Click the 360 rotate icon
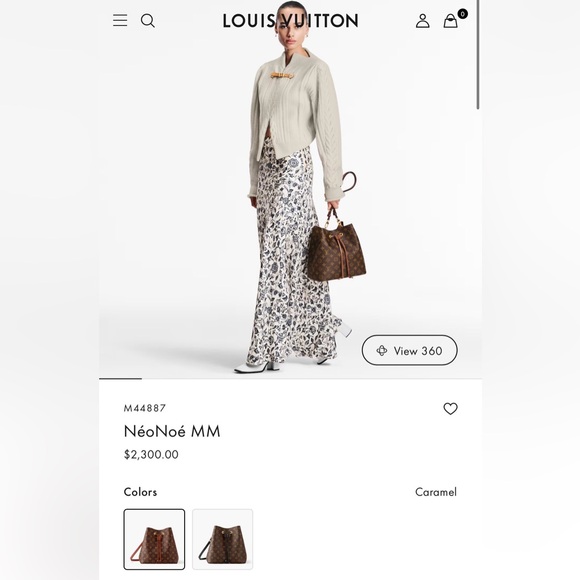The image size is (580, 580). point(382,350)
